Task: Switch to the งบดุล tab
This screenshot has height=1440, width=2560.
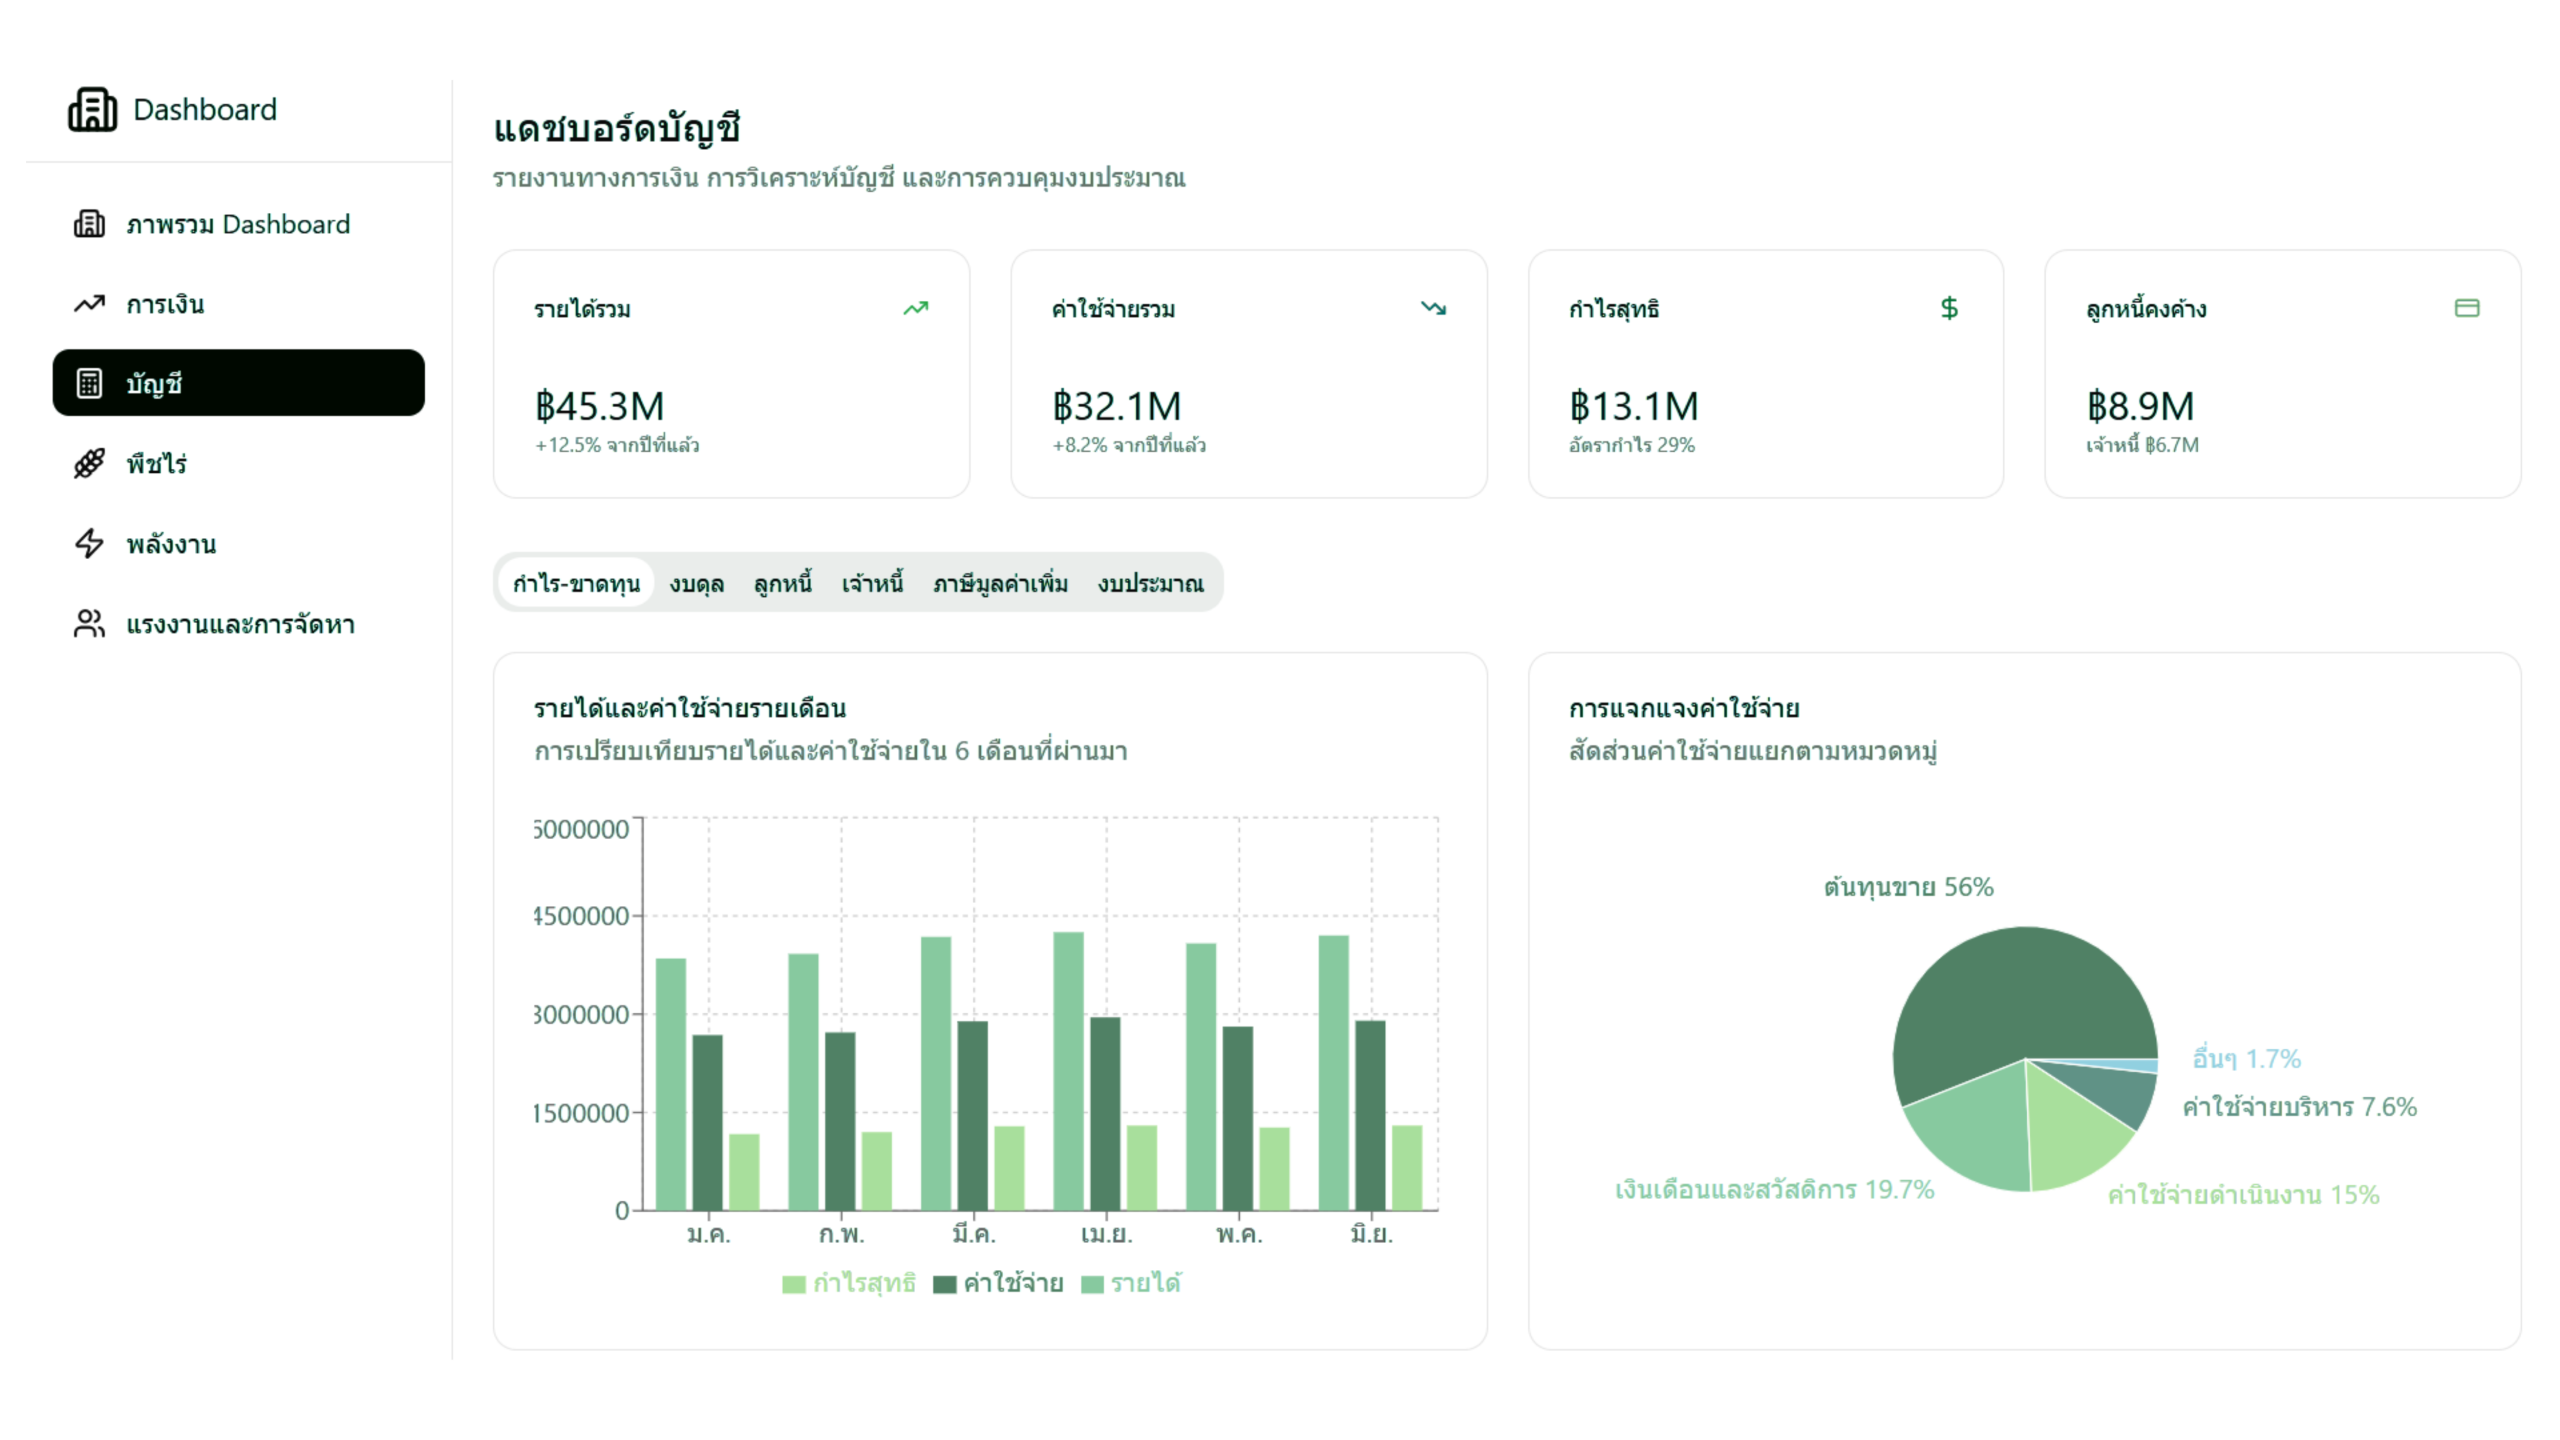Action: tap(696, 583)
